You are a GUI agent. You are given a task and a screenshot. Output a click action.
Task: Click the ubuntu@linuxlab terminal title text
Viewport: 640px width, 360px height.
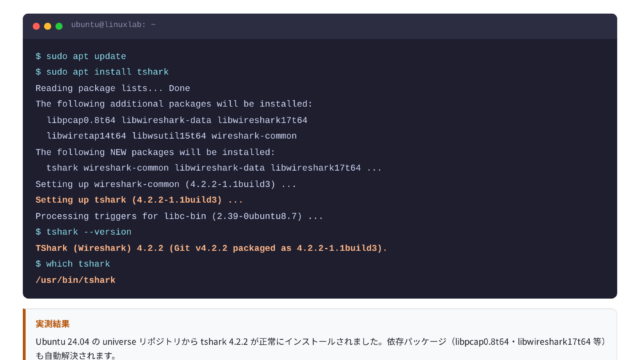click(x=113, y=24)
